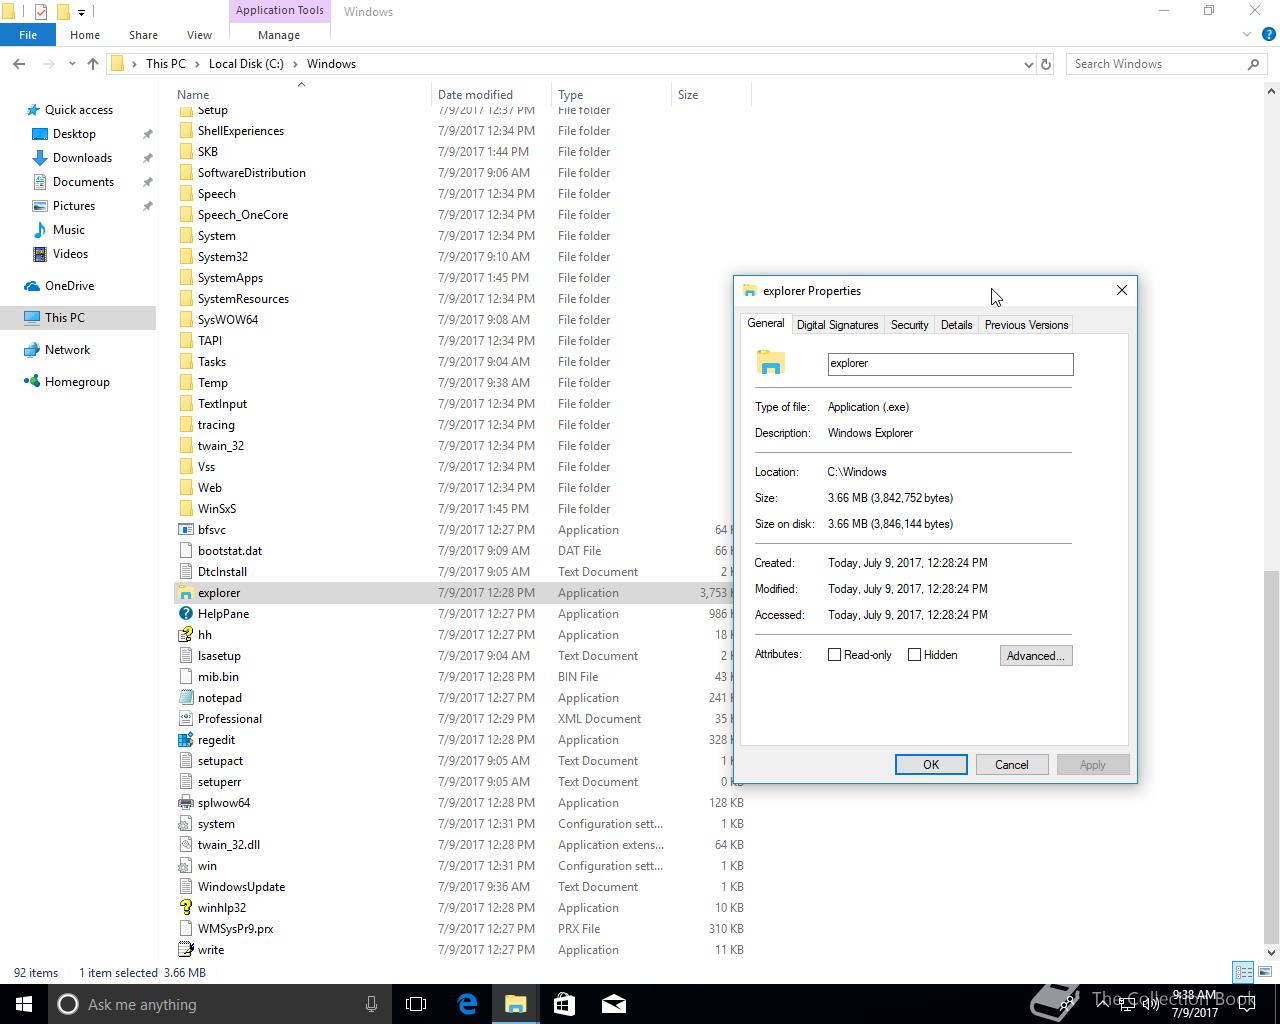Click the OneDrive cloud icon in sidebar
This screenshot has height=1024, width=1280.
[32, 286]
